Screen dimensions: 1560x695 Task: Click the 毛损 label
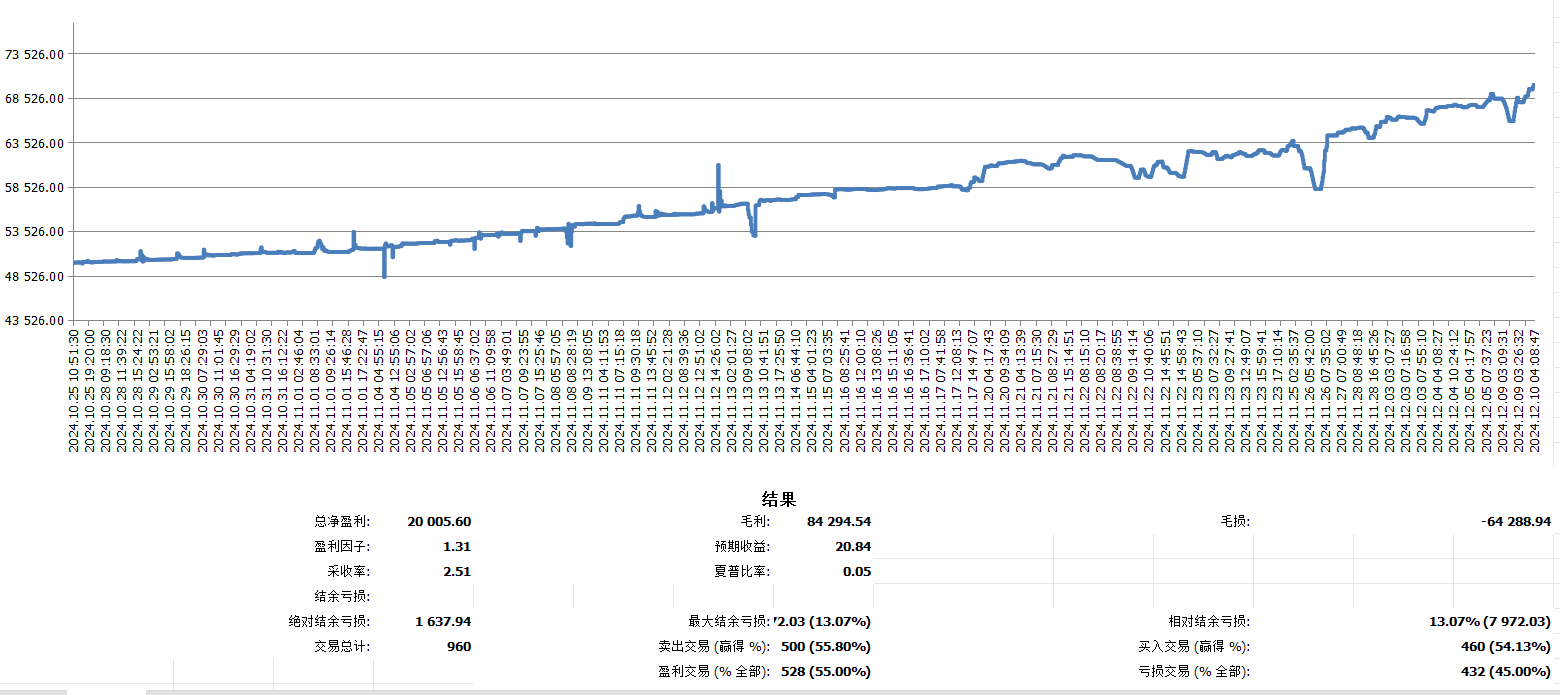1235,521
